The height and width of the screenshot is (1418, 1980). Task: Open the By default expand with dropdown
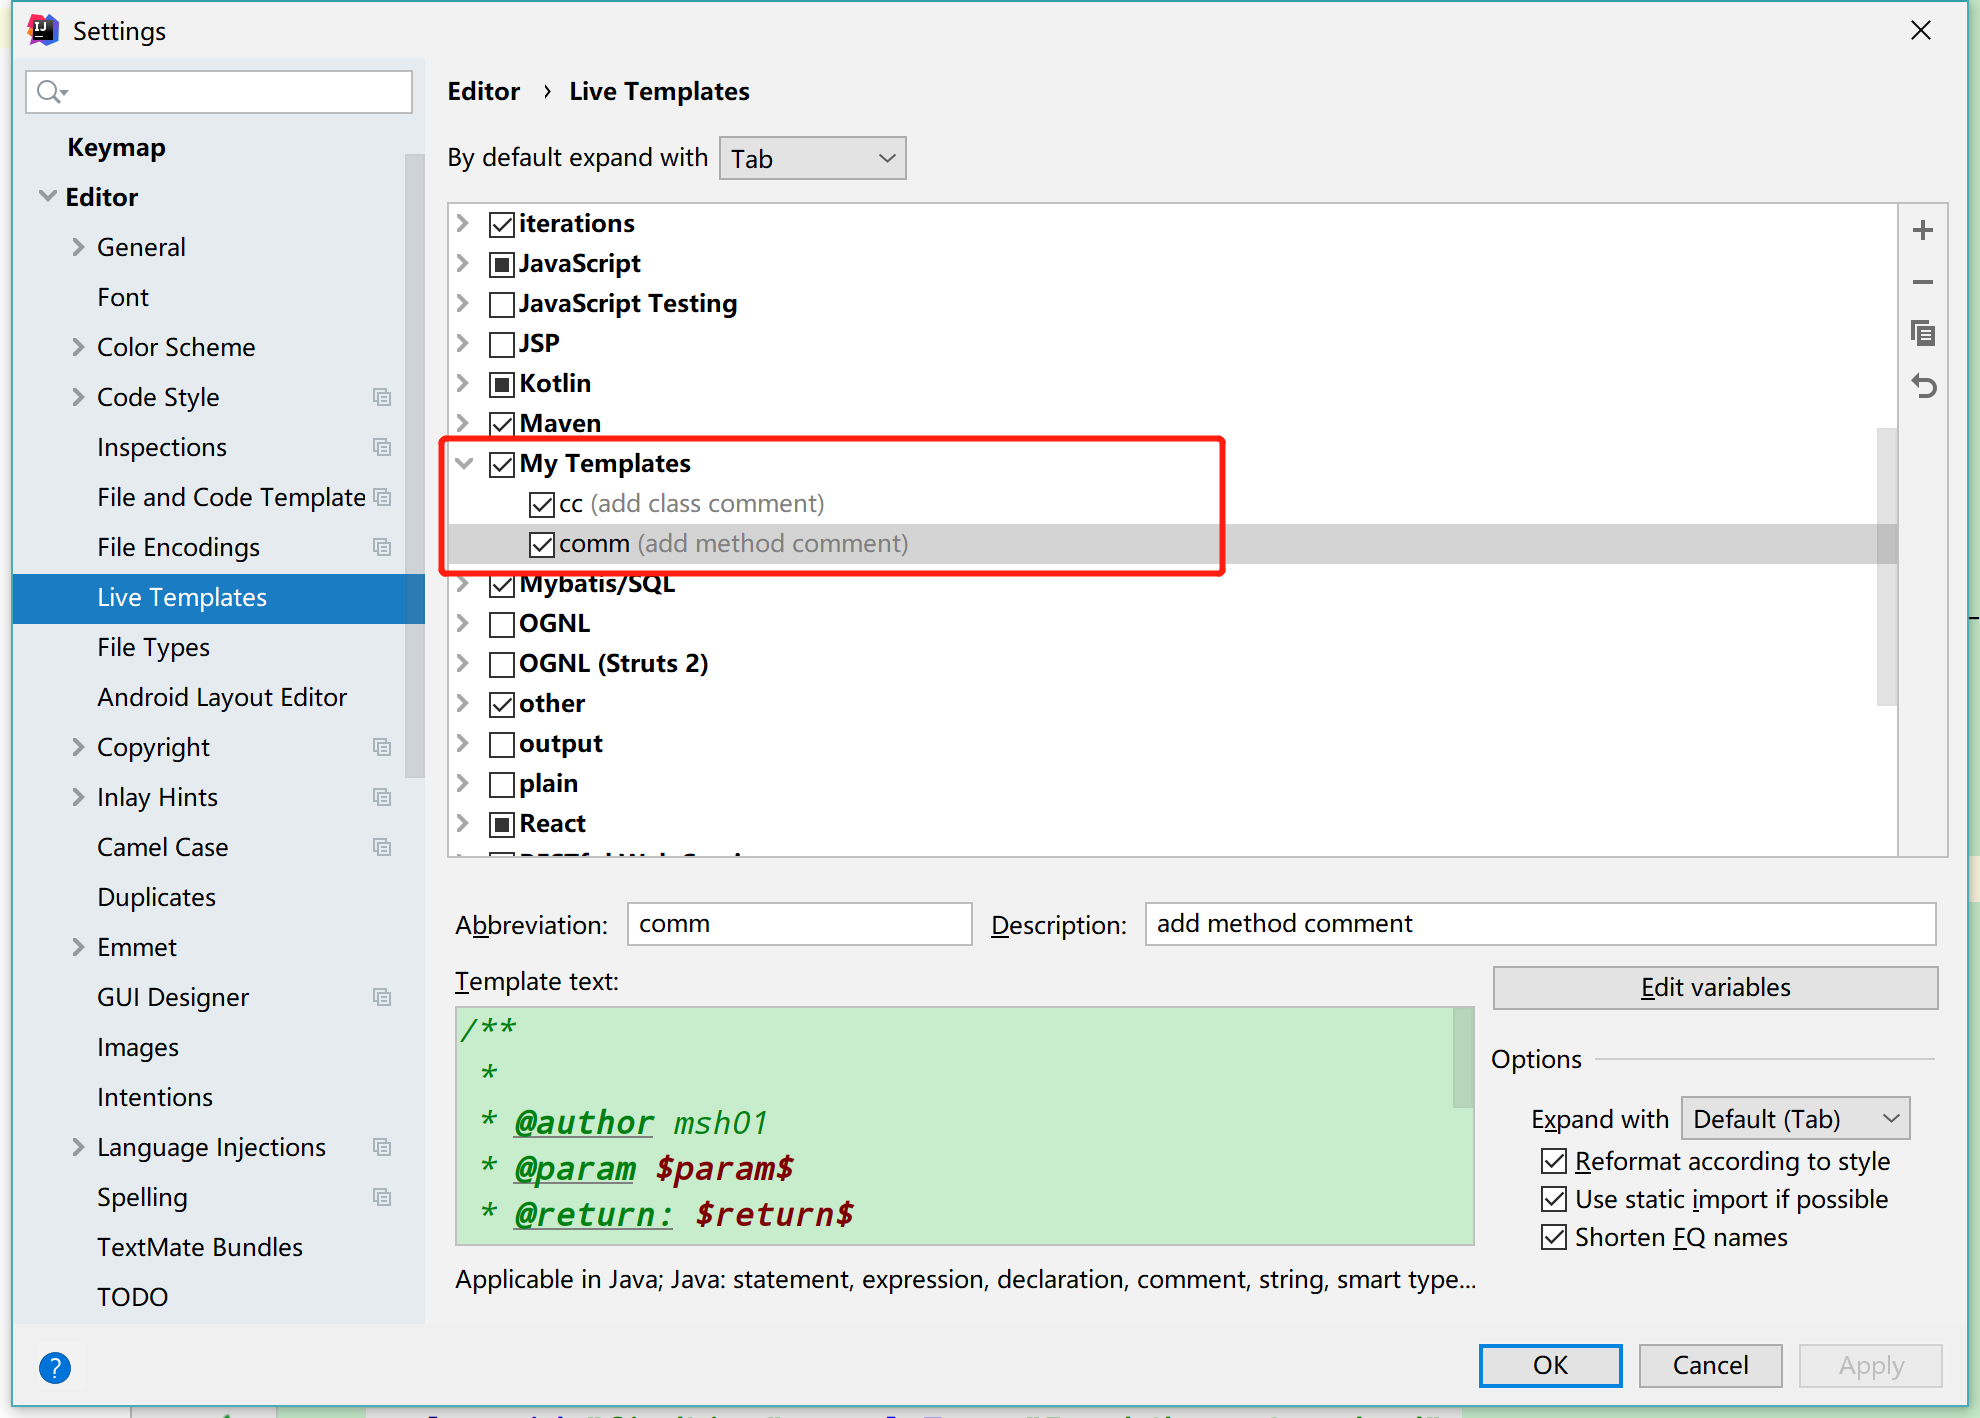812,159
